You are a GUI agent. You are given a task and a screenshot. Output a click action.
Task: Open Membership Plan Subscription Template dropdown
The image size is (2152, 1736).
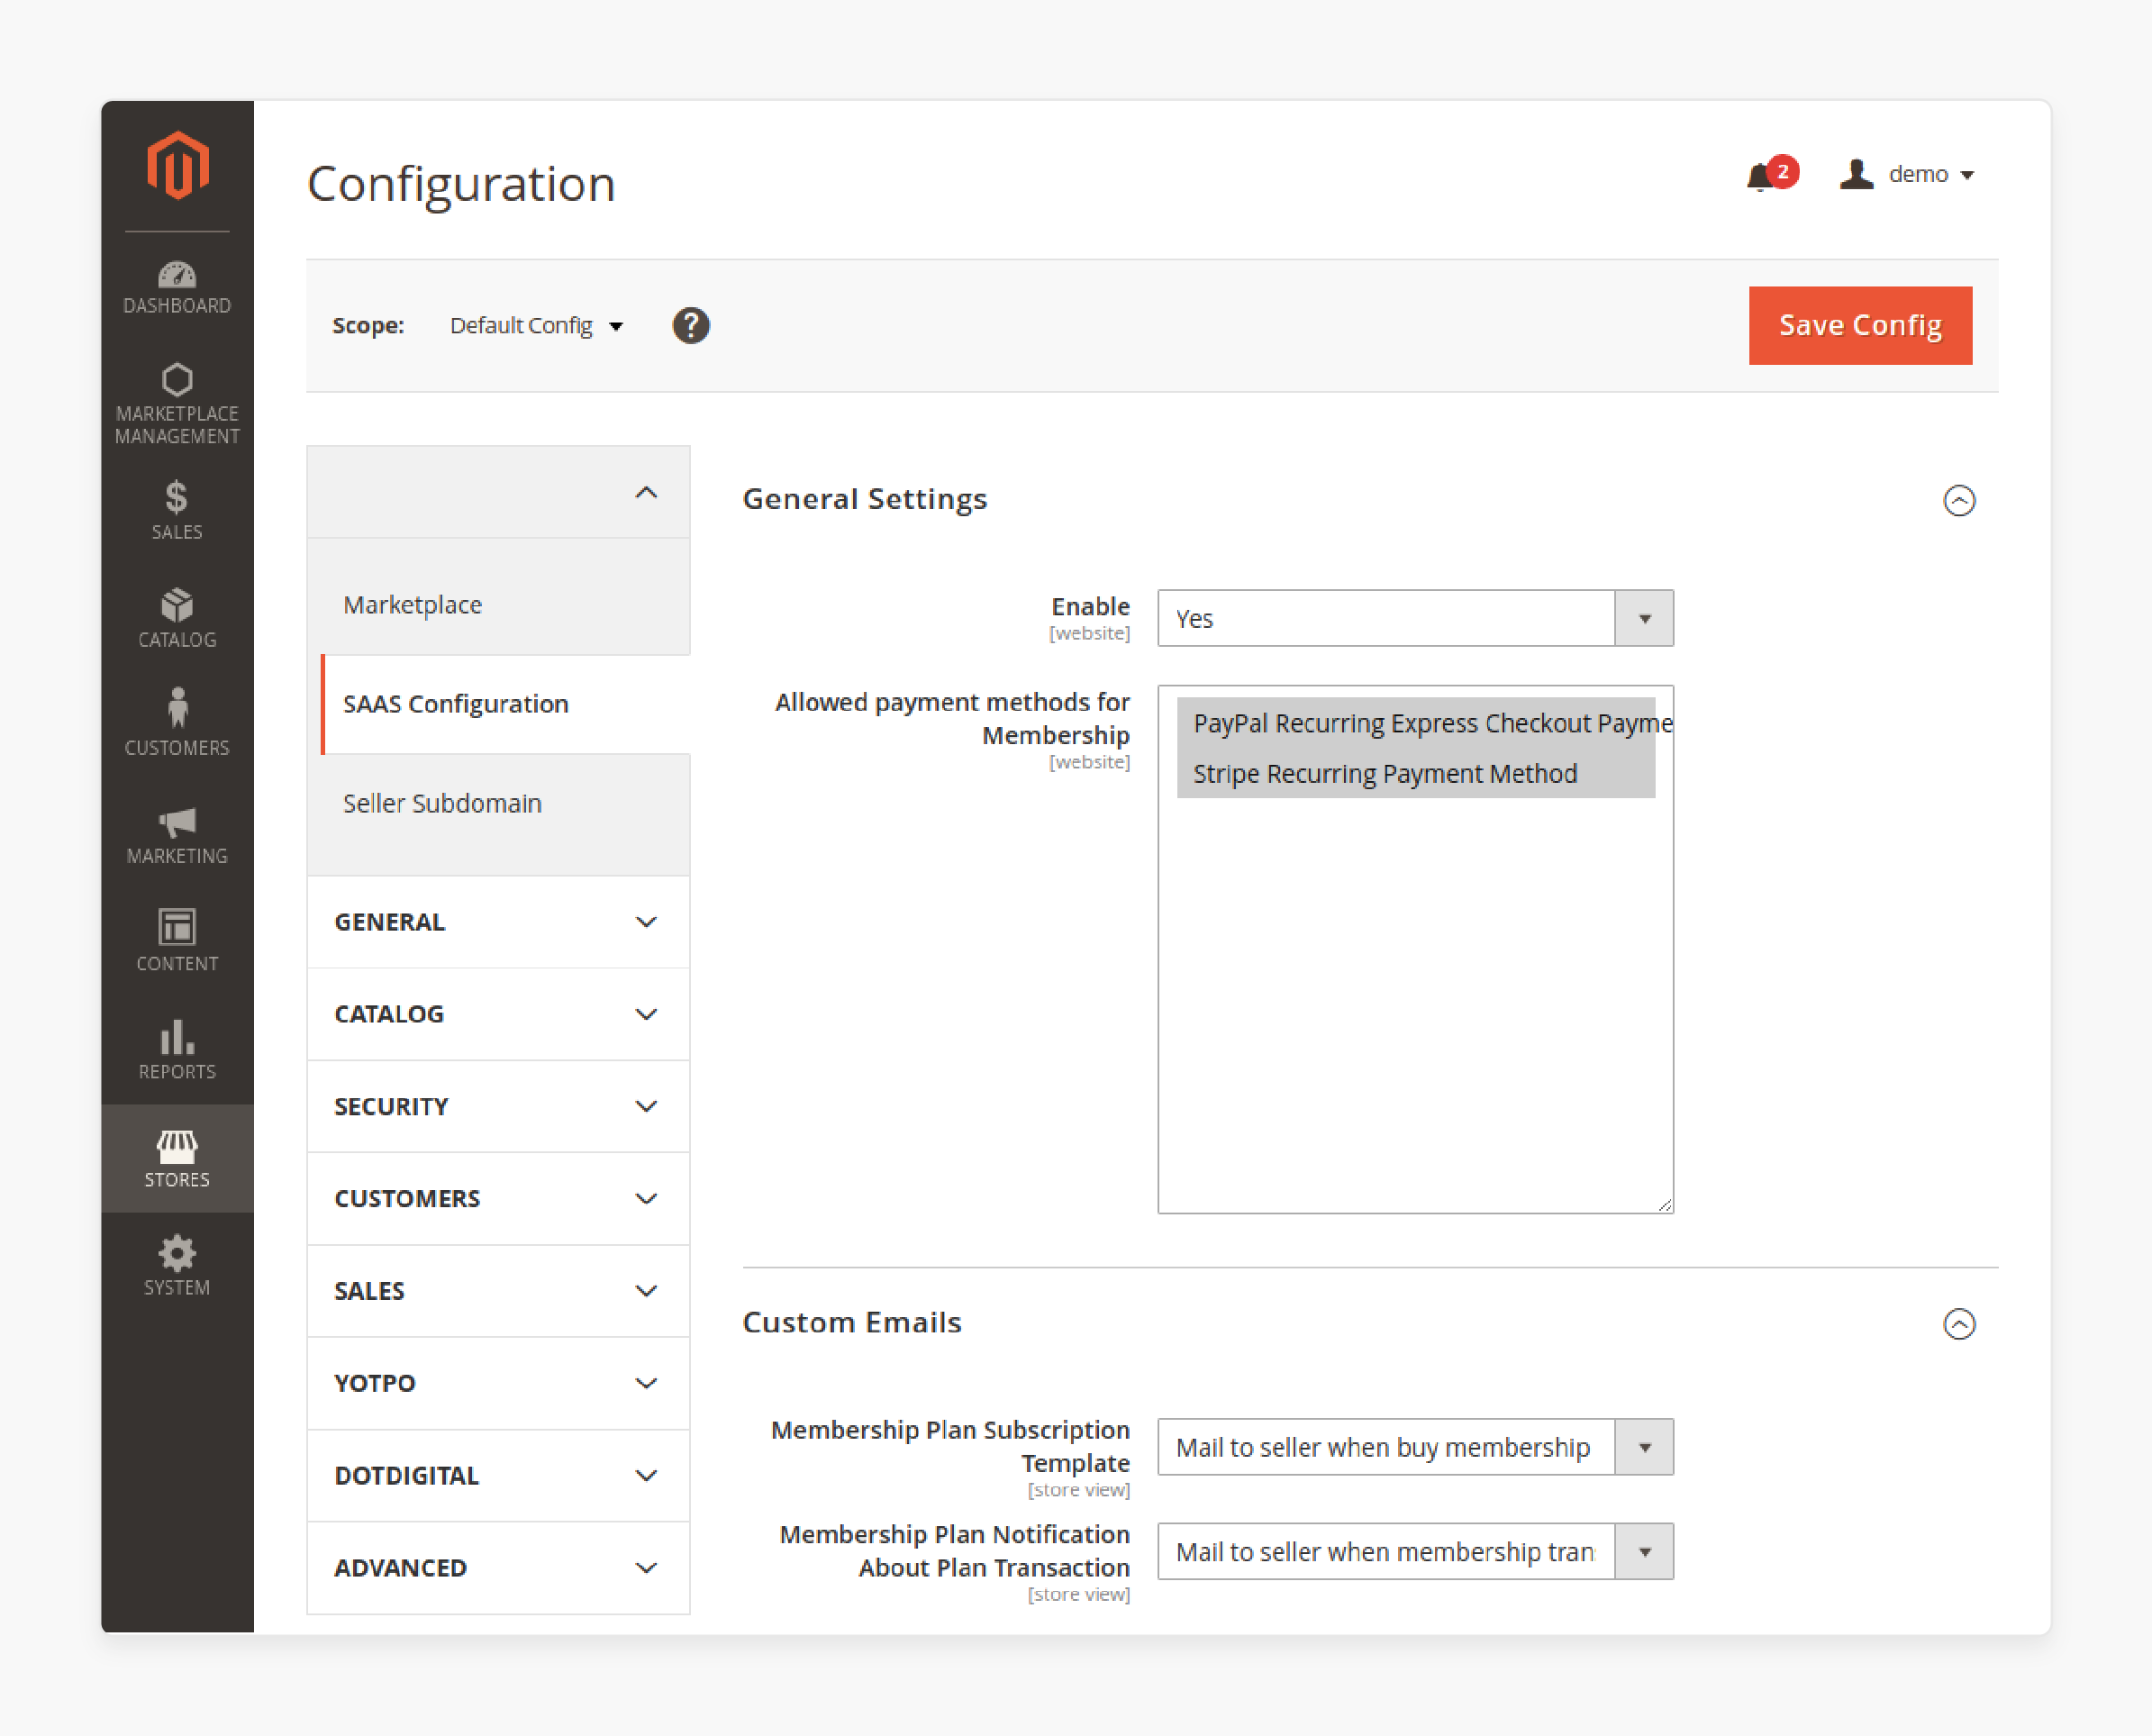(1415, 1447)
